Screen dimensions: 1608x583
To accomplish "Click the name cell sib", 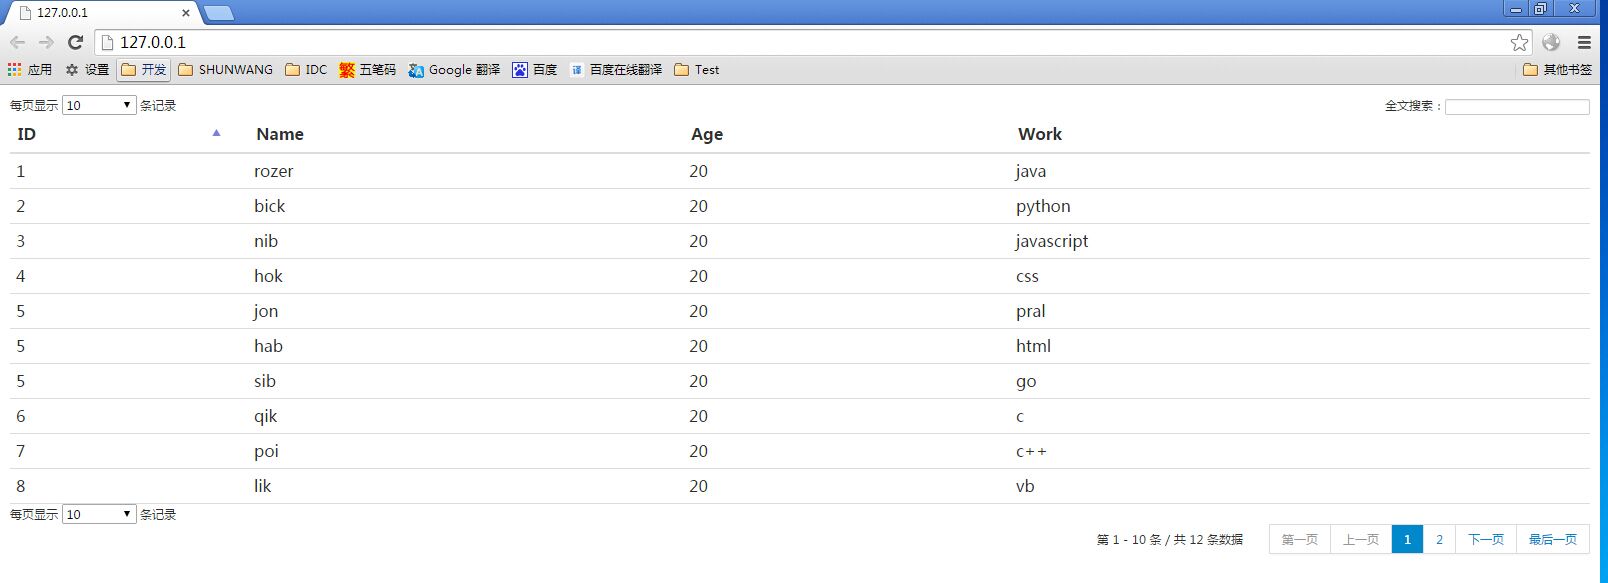I will tap(265, 381).
